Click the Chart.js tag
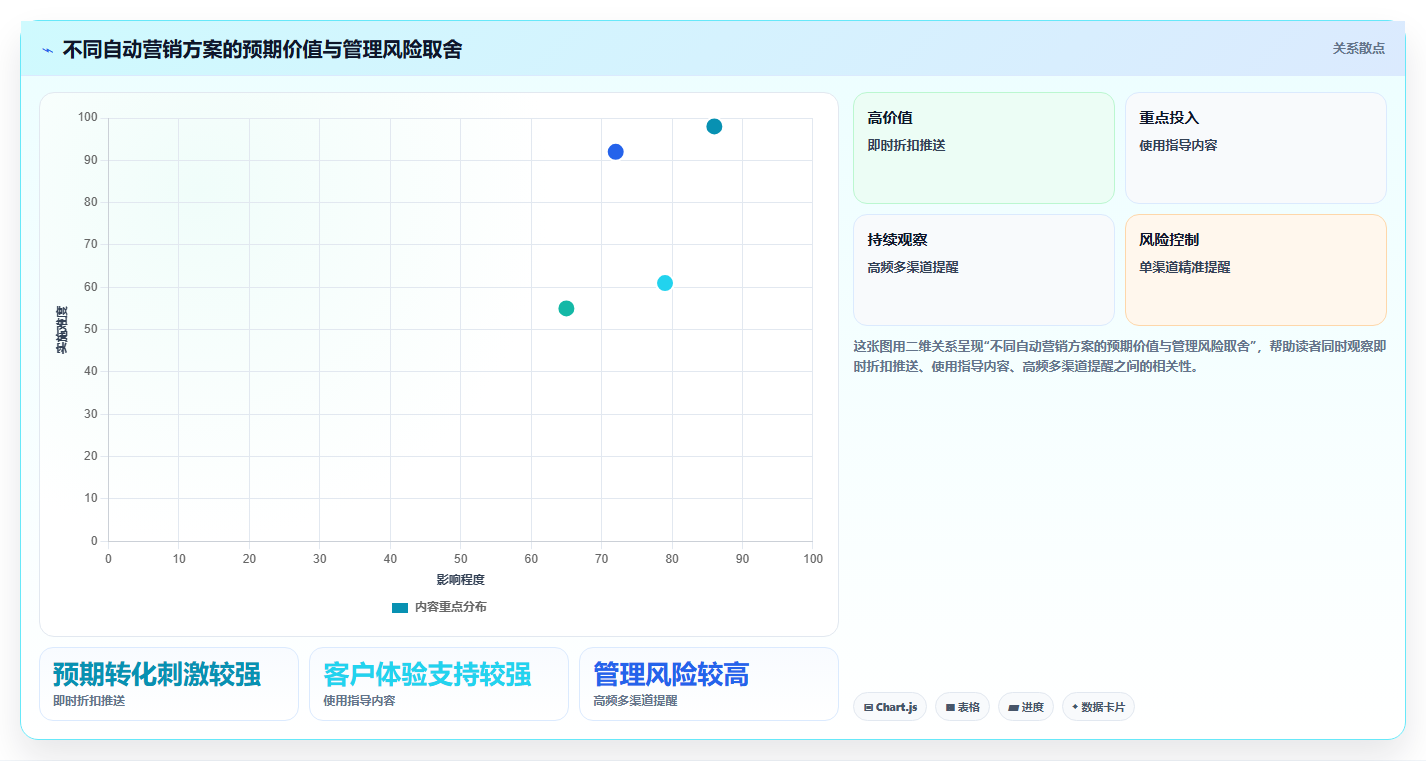The width and height of the screenshot is (1426, 761). (890, 707)
